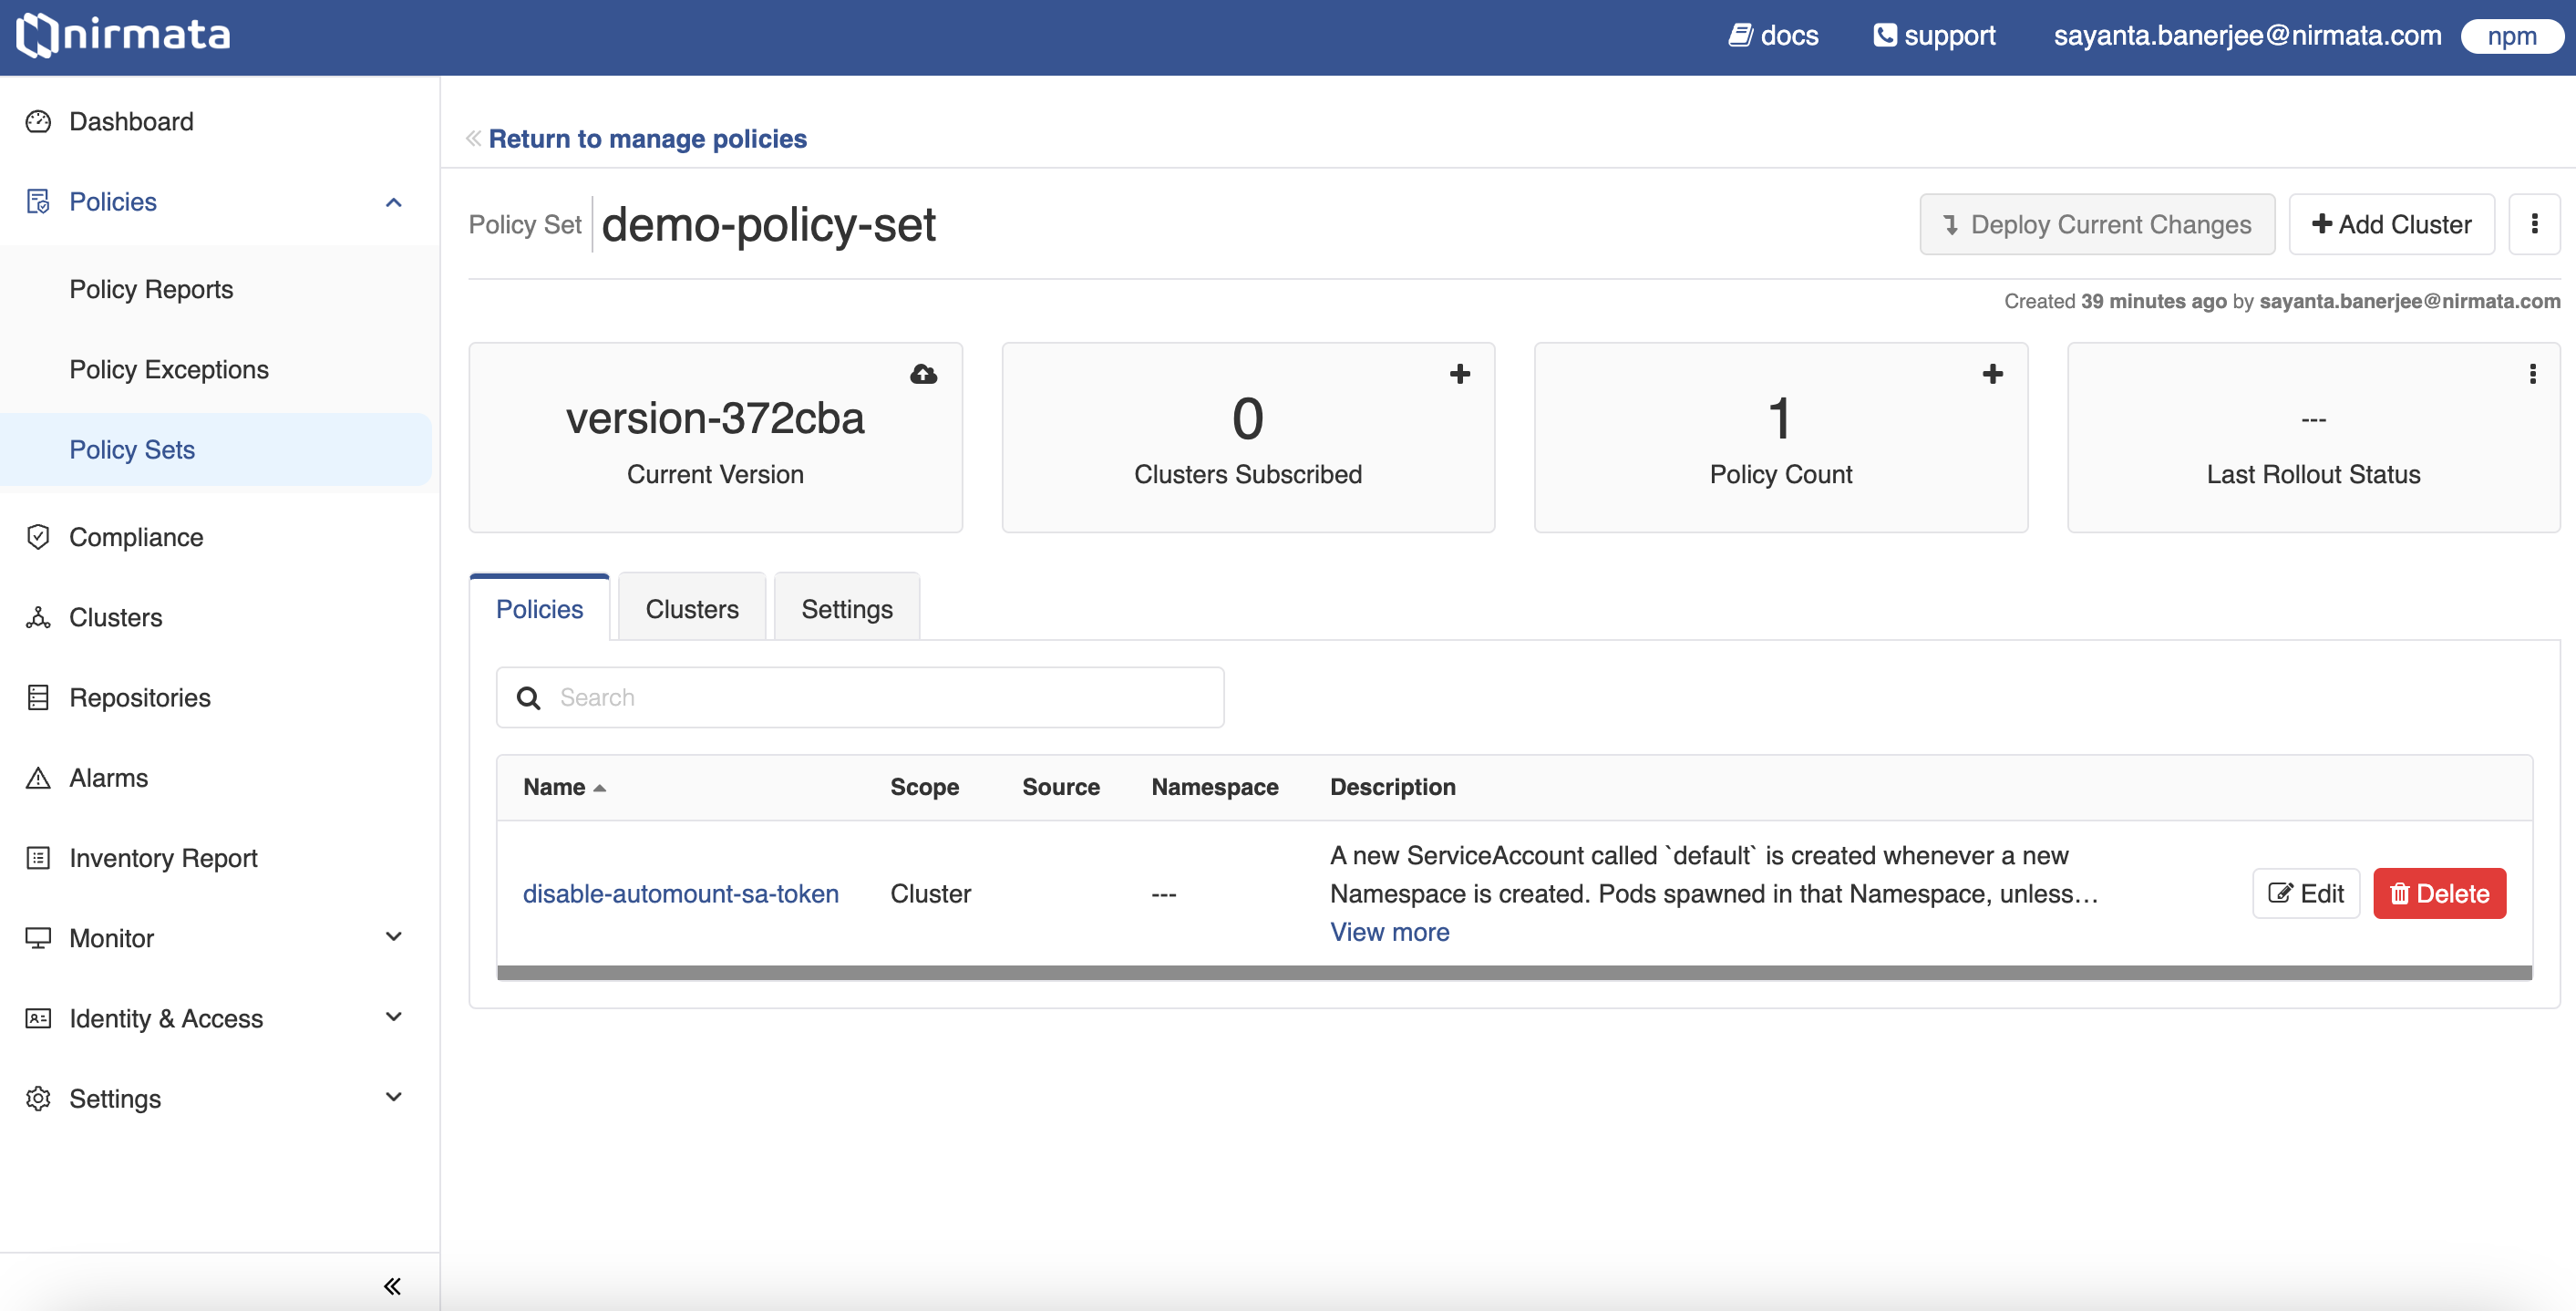This screenshot has width=2576, height=1311.
Task: Expand Identity & Access section
Action: (x=394, y=1017)
